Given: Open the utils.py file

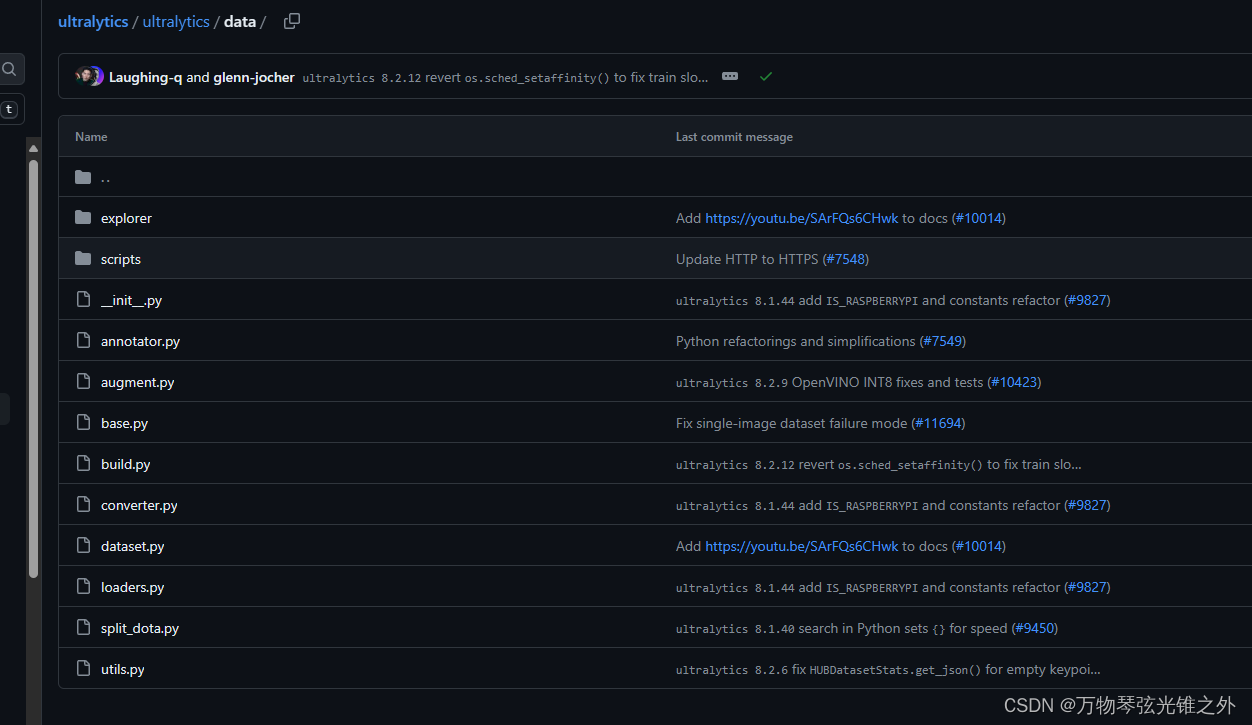Looking at the screenshot, I should 123,669.
